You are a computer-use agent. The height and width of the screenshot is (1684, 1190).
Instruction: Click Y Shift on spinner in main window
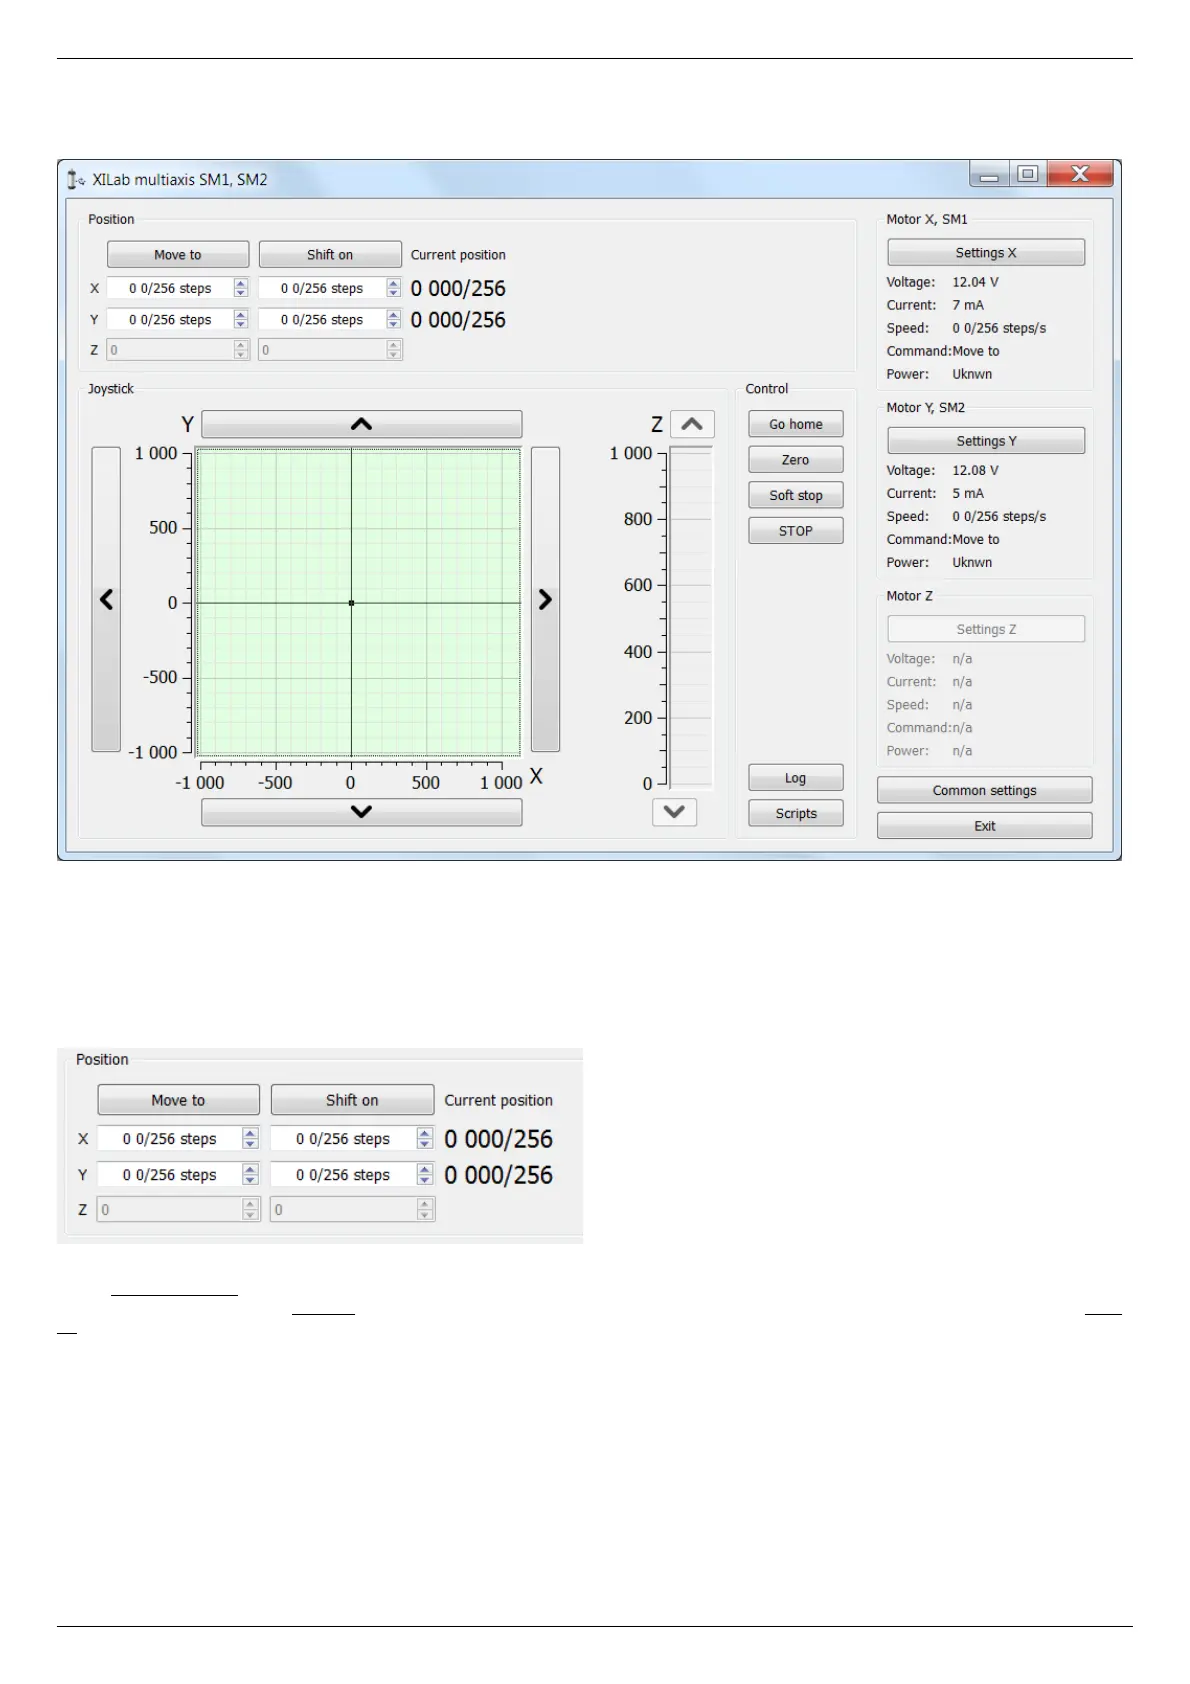(394, 320)
